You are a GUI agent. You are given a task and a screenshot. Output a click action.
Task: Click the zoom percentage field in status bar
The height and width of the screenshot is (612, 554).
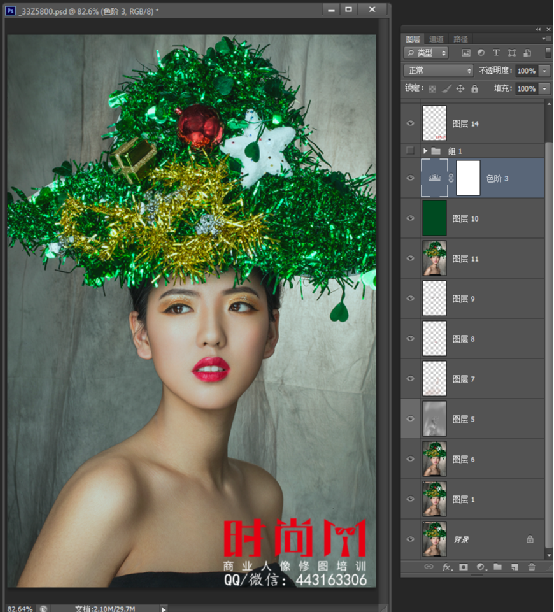[20, 608]
